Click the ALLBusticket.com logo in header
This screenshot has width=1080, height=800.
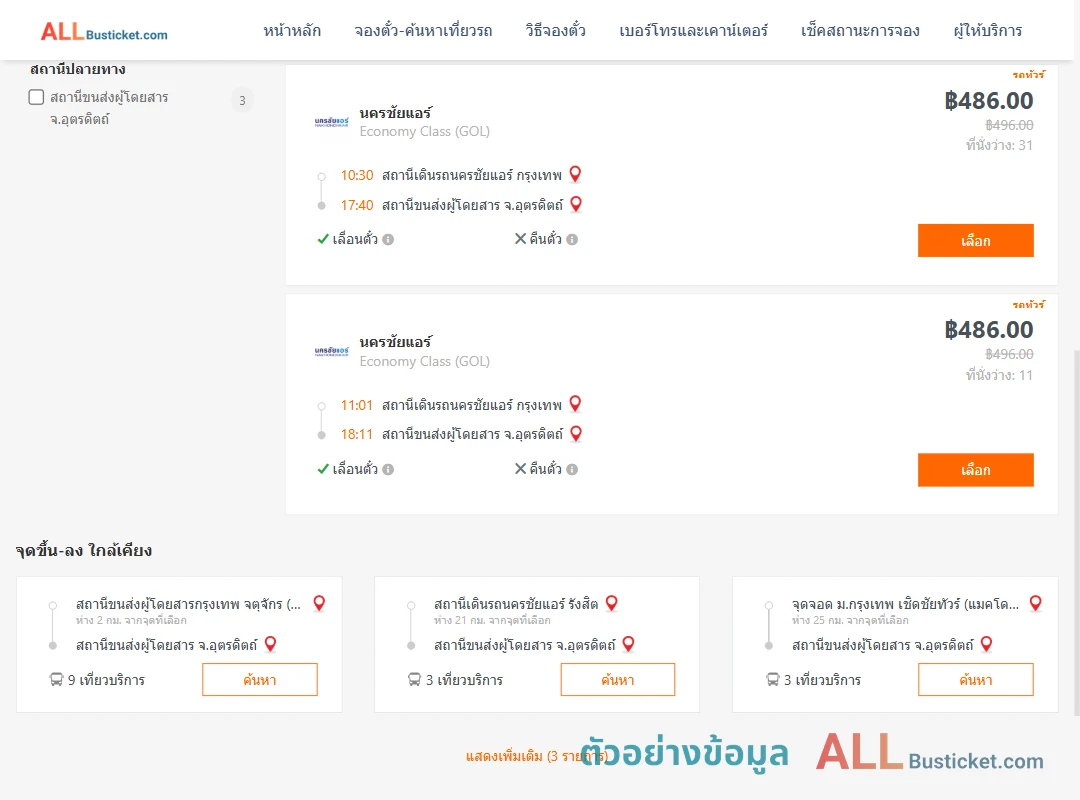tap(104, 32)
